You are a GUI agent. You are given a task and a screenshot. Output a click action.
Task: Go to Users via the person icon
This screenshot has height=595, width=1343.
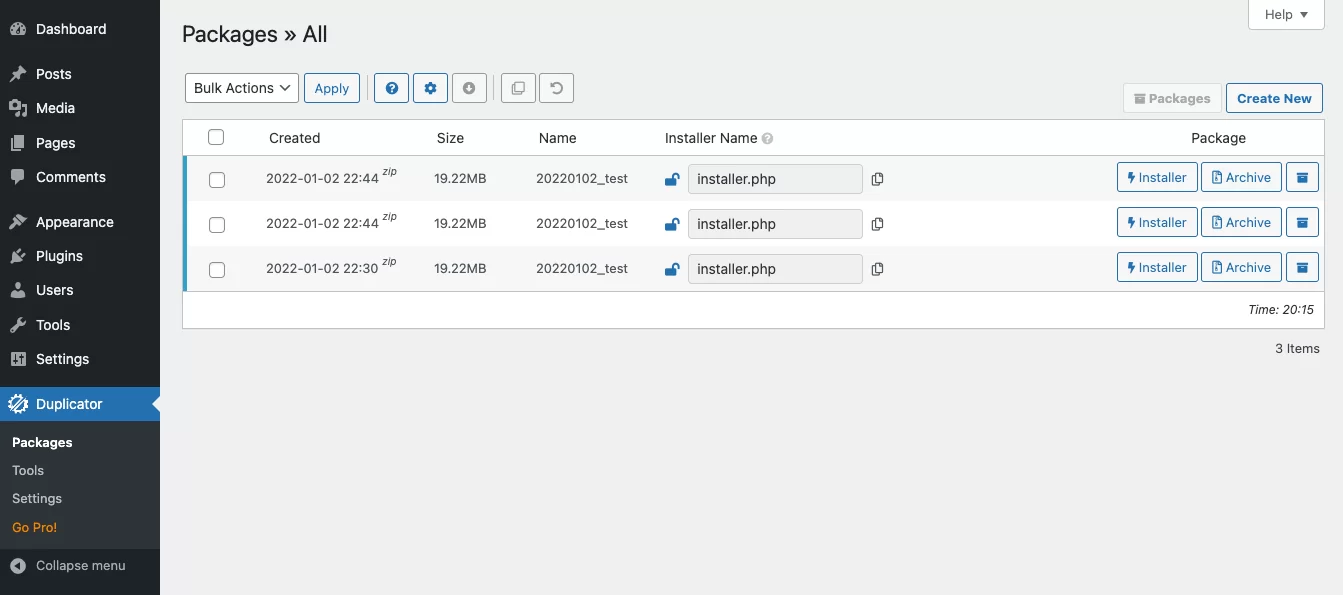[x=18, y=290]
